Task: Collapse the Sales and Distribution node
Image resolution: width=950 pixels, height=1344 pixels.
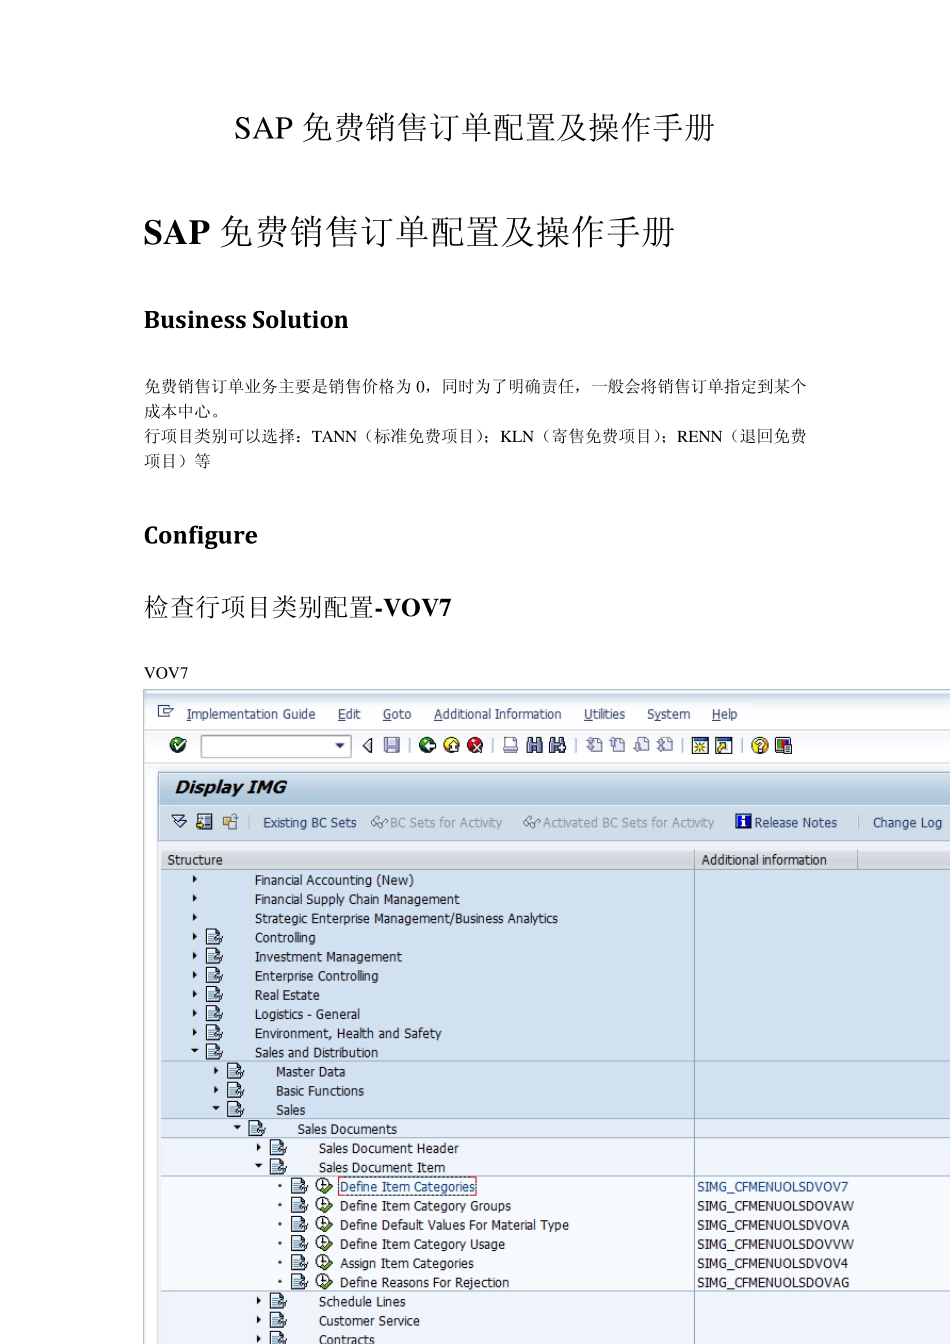Action: (194, 1051)
